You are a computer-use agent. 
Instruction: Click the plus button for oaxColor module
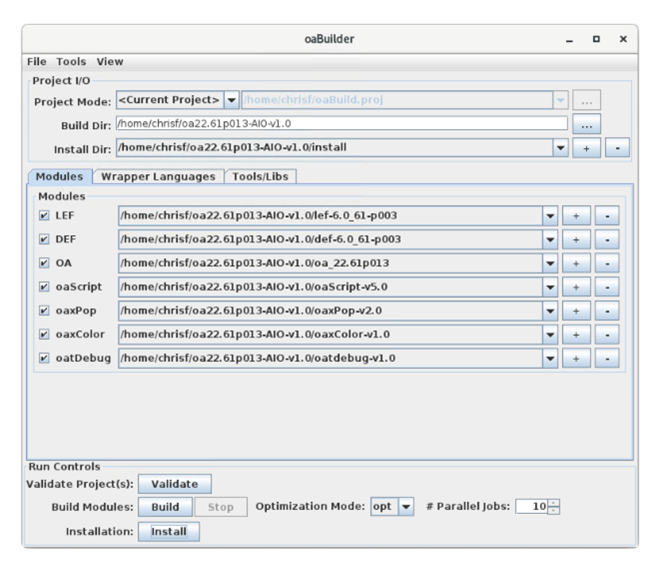pyautogui.click(x=576, y=335)
